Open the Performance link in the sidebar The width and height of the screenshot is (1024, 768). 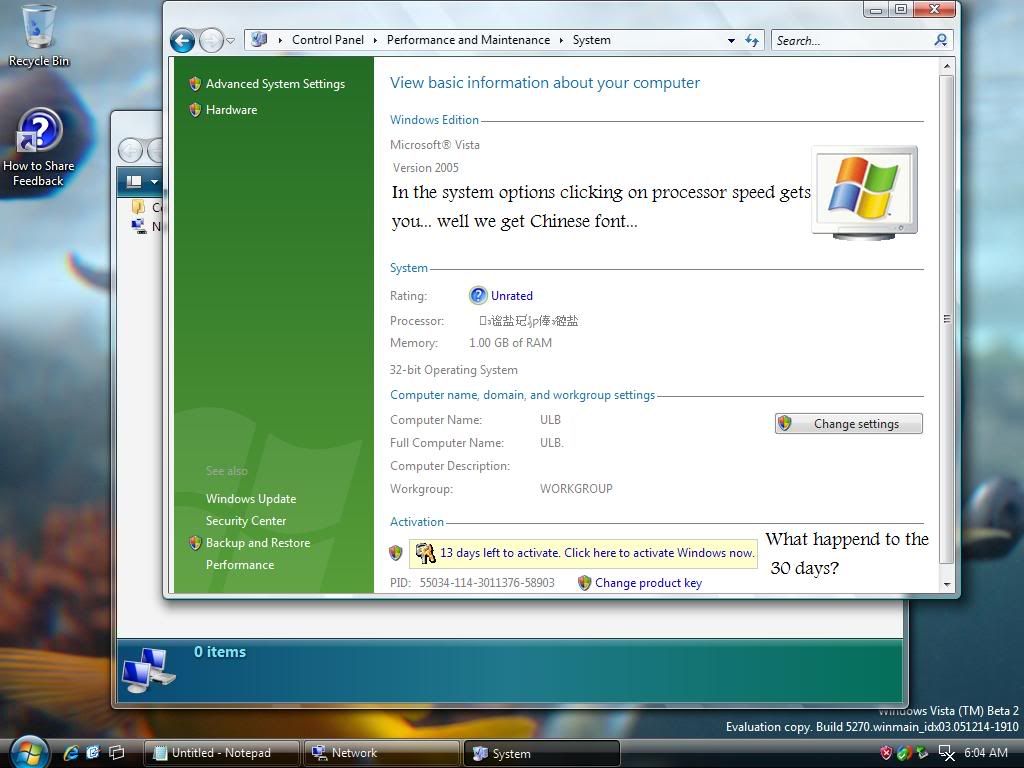[x=240, y=566]
